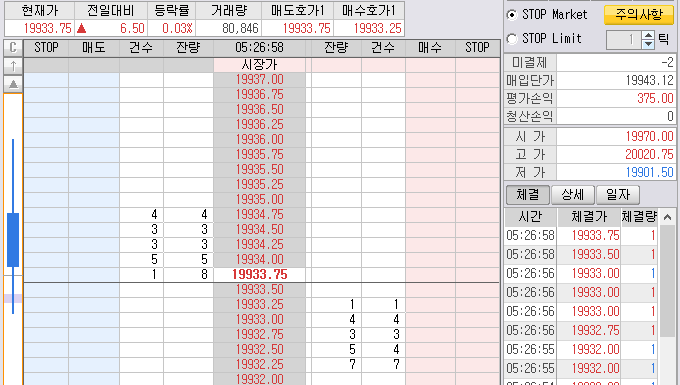
Task: Click price 19933.00 in the ladder
Action: [259, 320]
